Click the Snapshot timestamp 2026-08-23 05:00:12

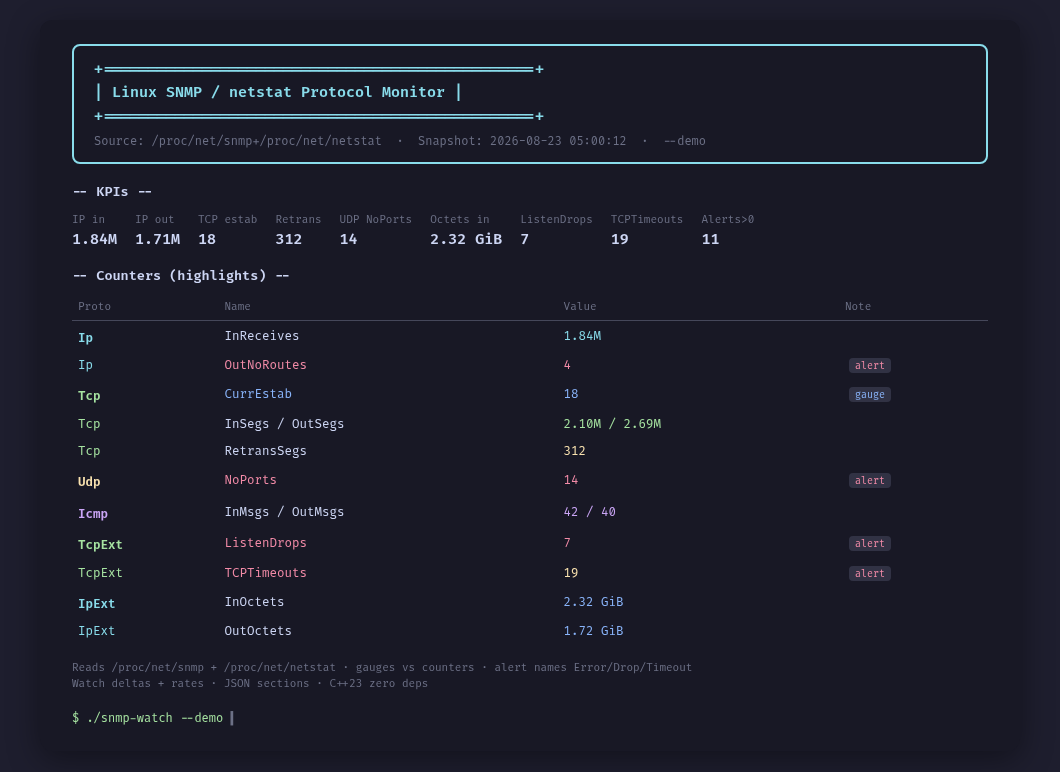pyautogui.click(x=558, y=141)
